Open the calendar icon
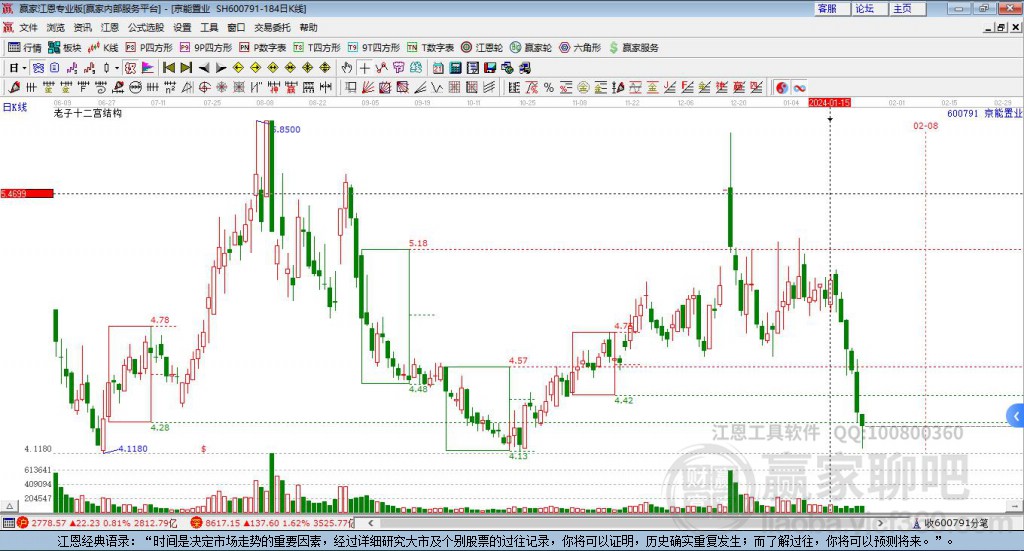This screenshot has height=551, width=1024. pyautogui.click(x=438, y=68)
